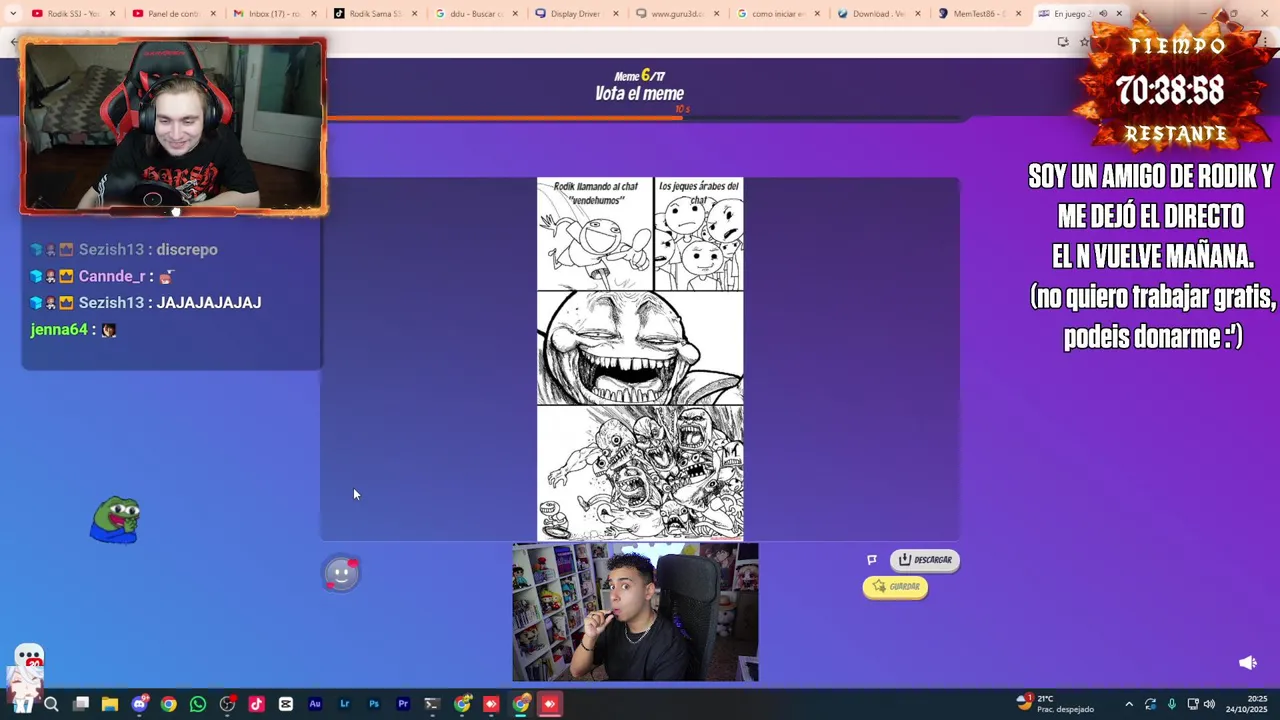Viewport: 1280px width, 720px height.
Task: Click the vote countdown progress bar
Action: (646, 119)
